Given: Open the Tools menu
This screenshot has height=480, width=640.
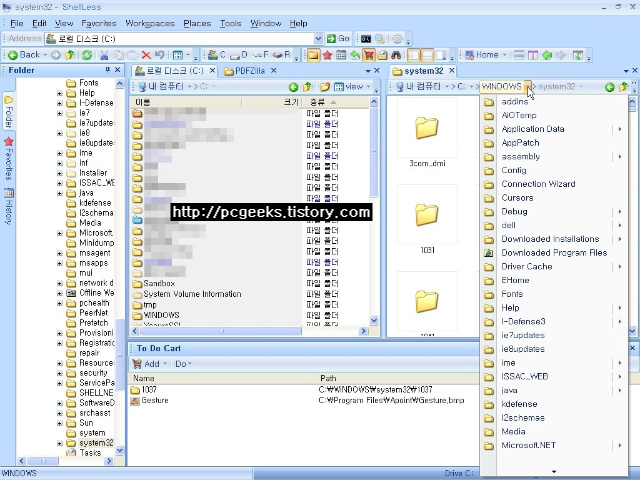Looking at the screenshot, I should (x=231, y=23).
